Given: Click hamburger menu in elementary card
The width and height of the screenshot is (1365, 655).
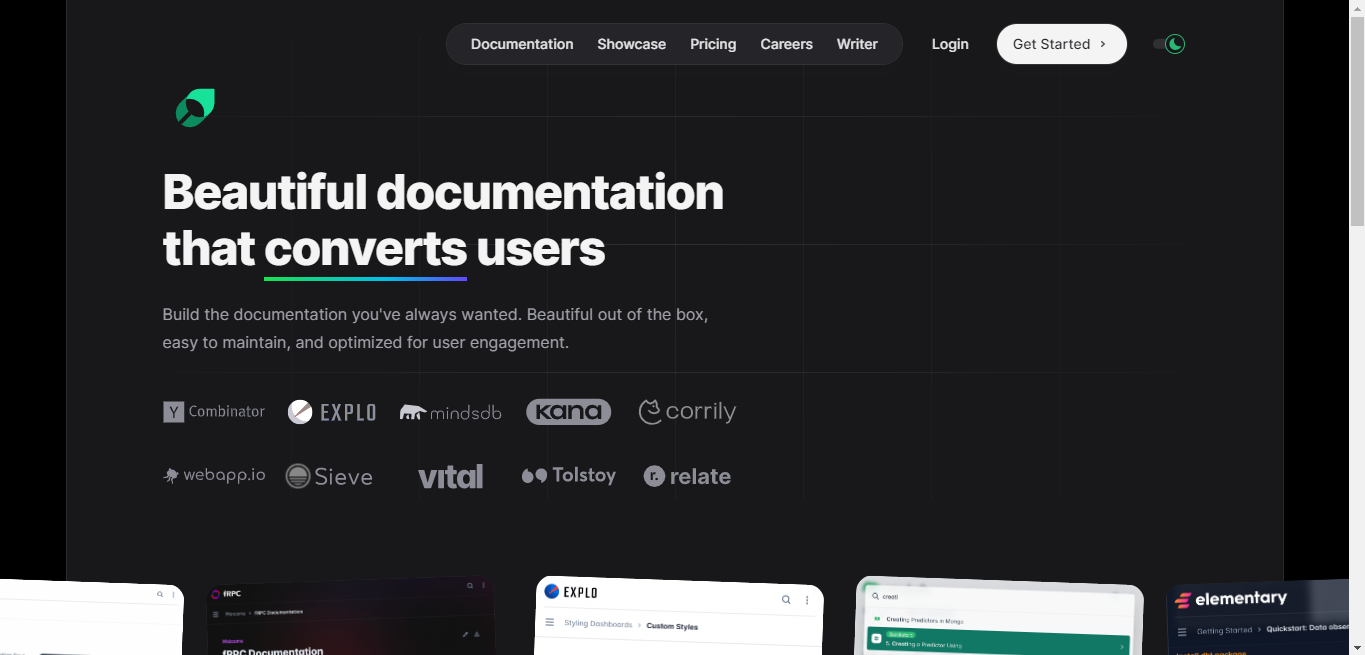Looking at the screenshot, I should pos(1183,632).
